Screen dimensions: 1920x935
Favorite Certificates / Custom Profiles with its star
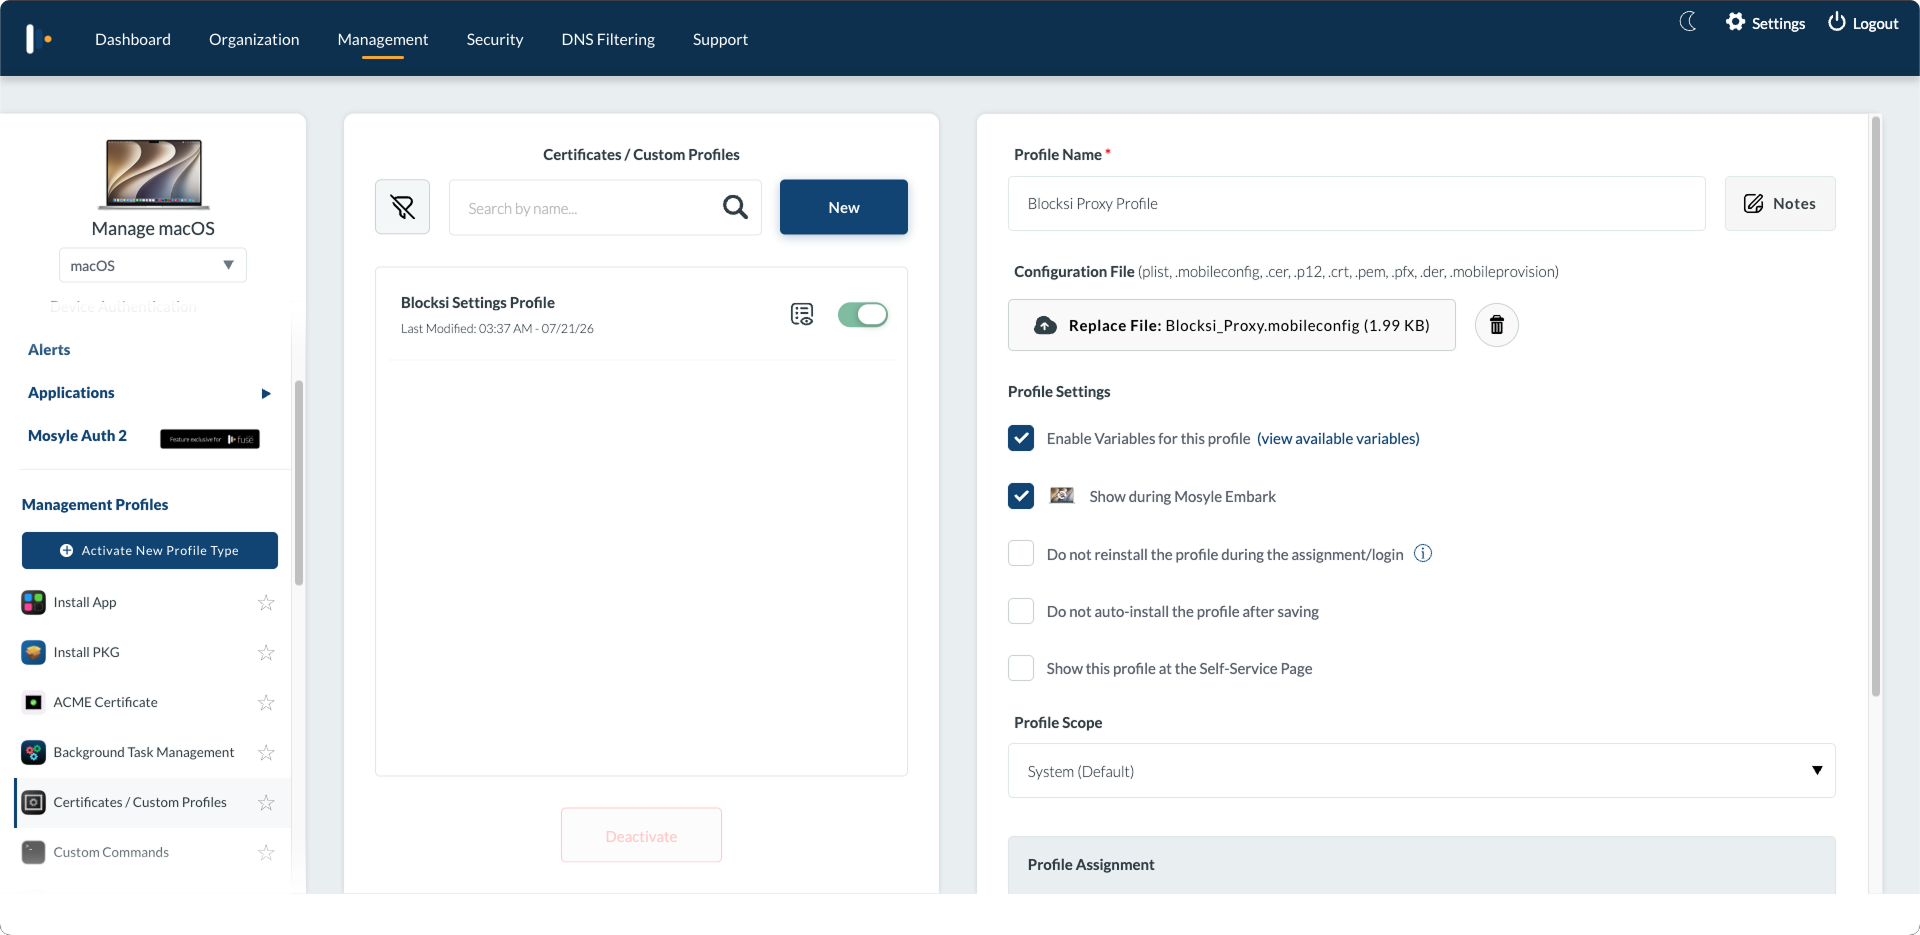pyautogui.click(x=266, y=802)
